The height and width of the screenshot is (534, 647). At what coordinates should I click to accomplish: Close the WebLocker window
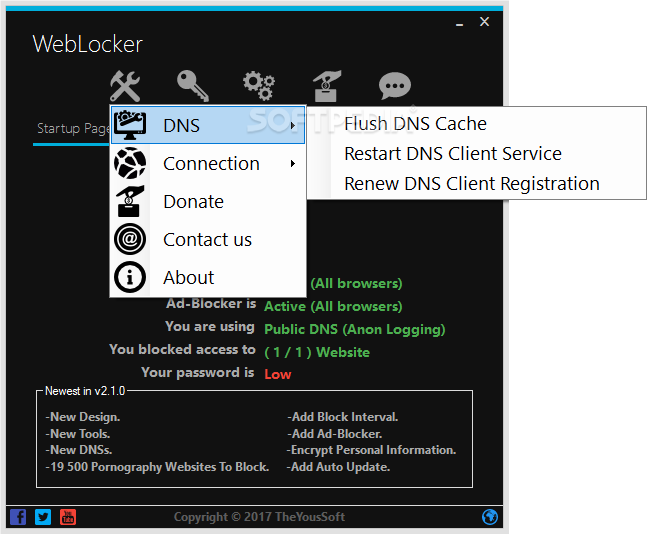point(484,21)
